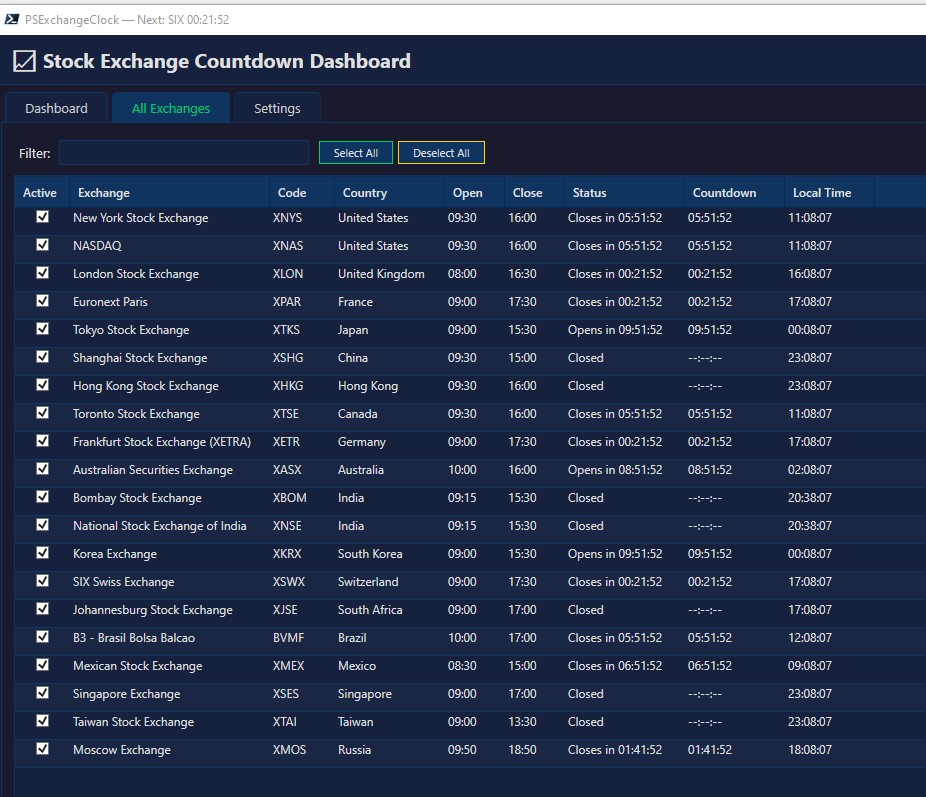926x797 pixels.
Task: Click the Tokyo 'Opens in 09:51:52' status
Action: 615,330
